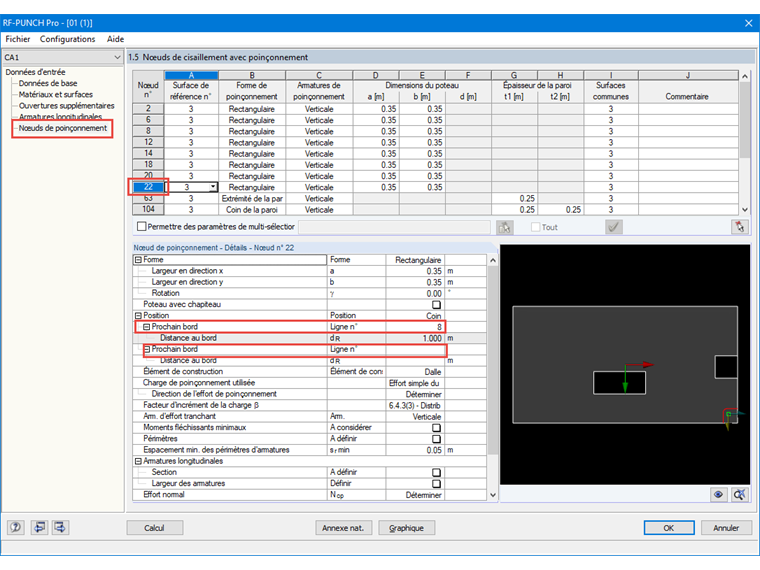Enable multi-selection parameters checkbox

(142, 226)
